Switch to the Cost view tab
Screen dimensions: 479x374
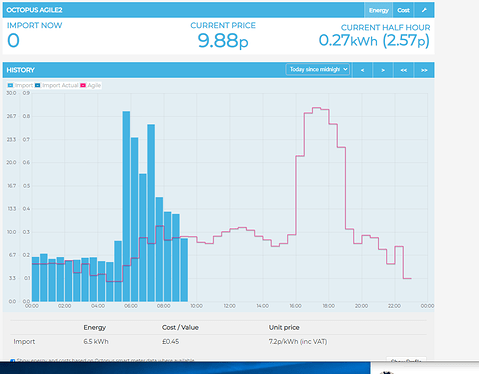tap(403, 10)
